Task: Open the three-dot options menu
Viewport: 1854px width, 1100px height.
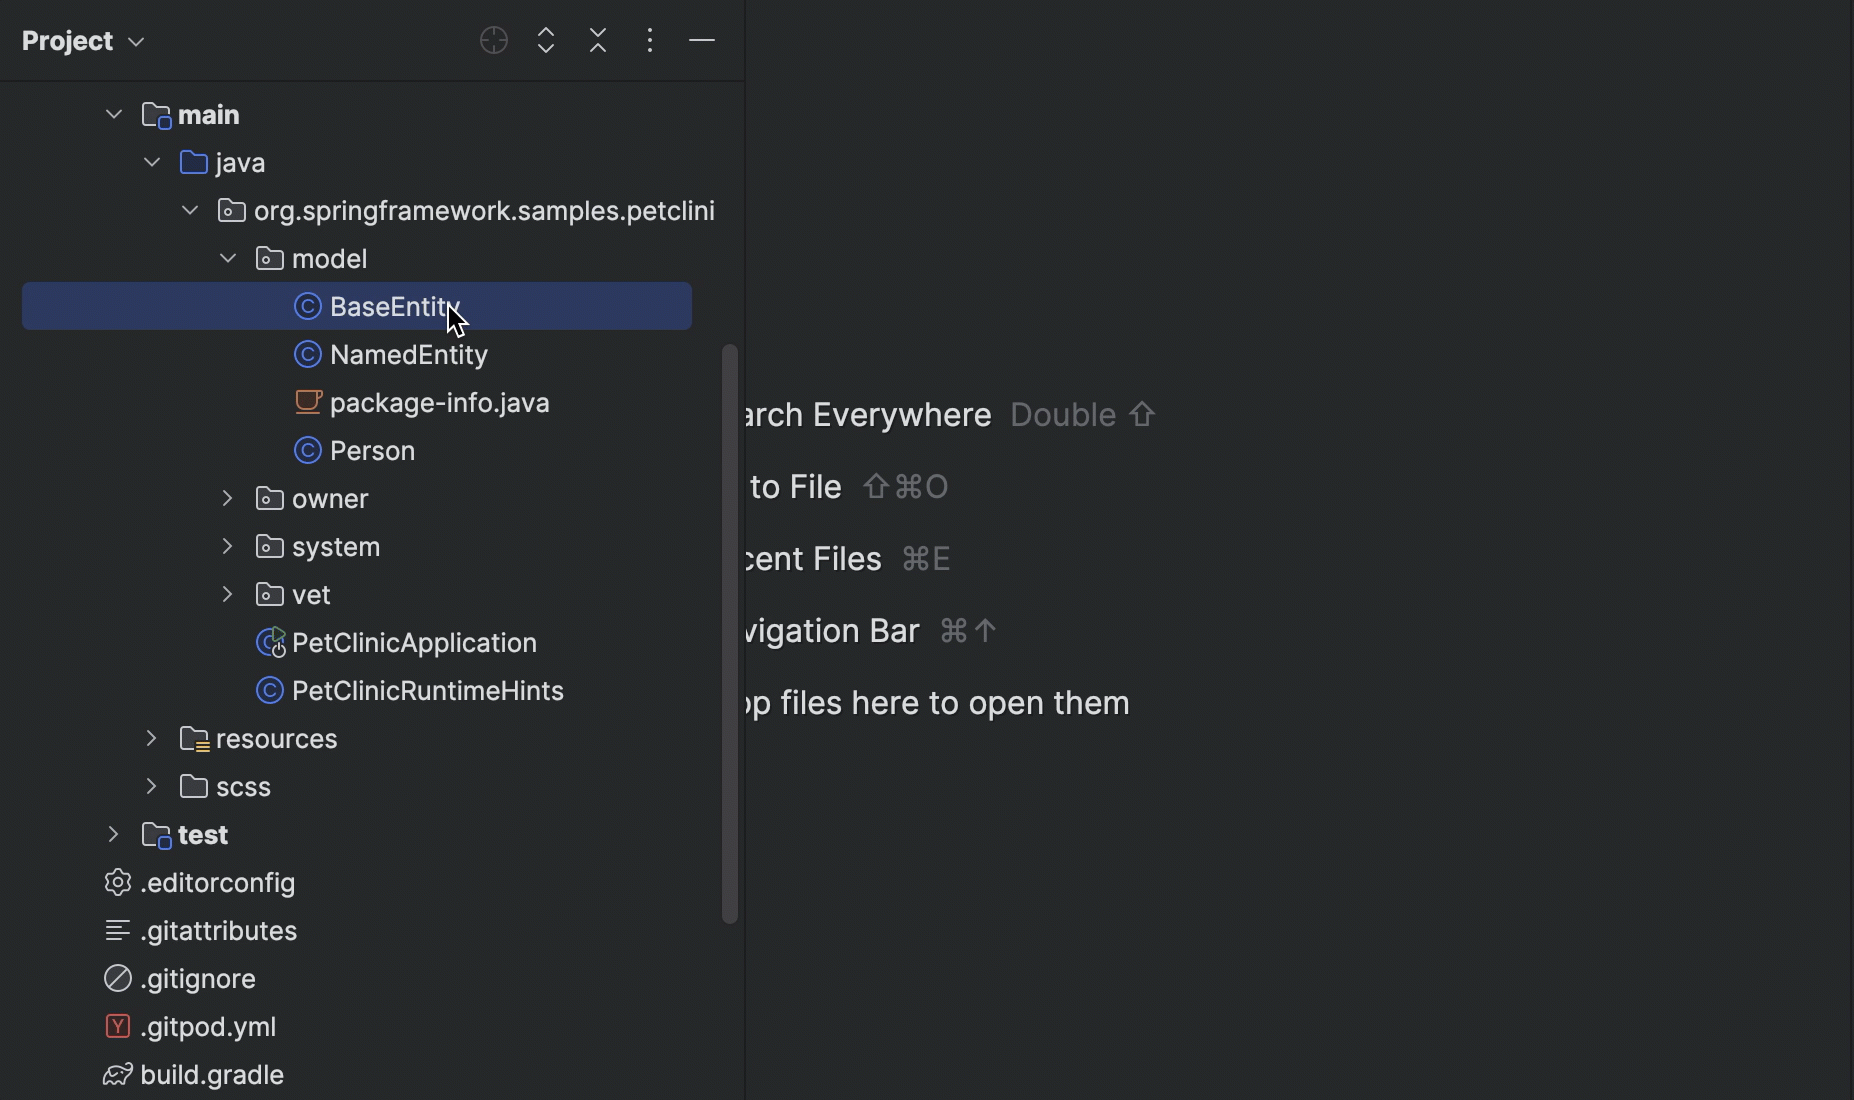Action: pyautogui.click(x=650, y=40)
